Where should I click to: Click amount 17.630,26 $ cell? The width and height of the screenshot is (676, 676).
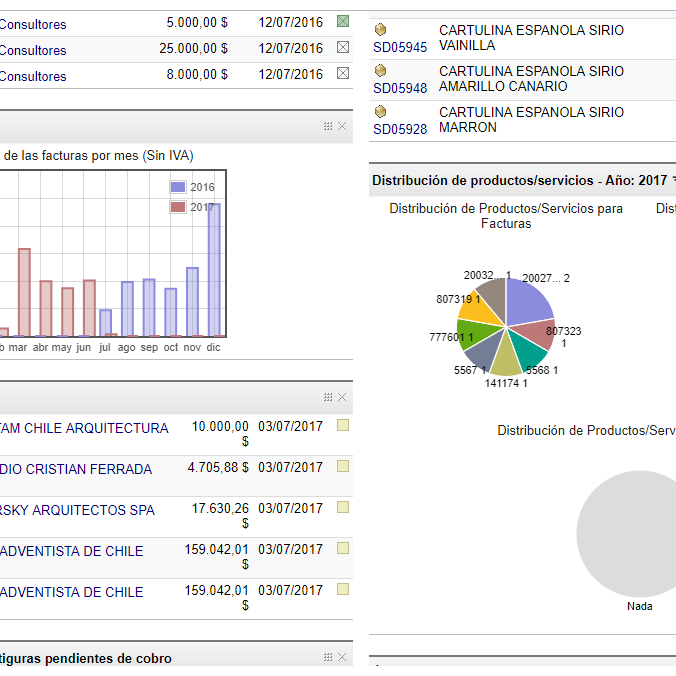pyautogui.click(x=220, y=515)
